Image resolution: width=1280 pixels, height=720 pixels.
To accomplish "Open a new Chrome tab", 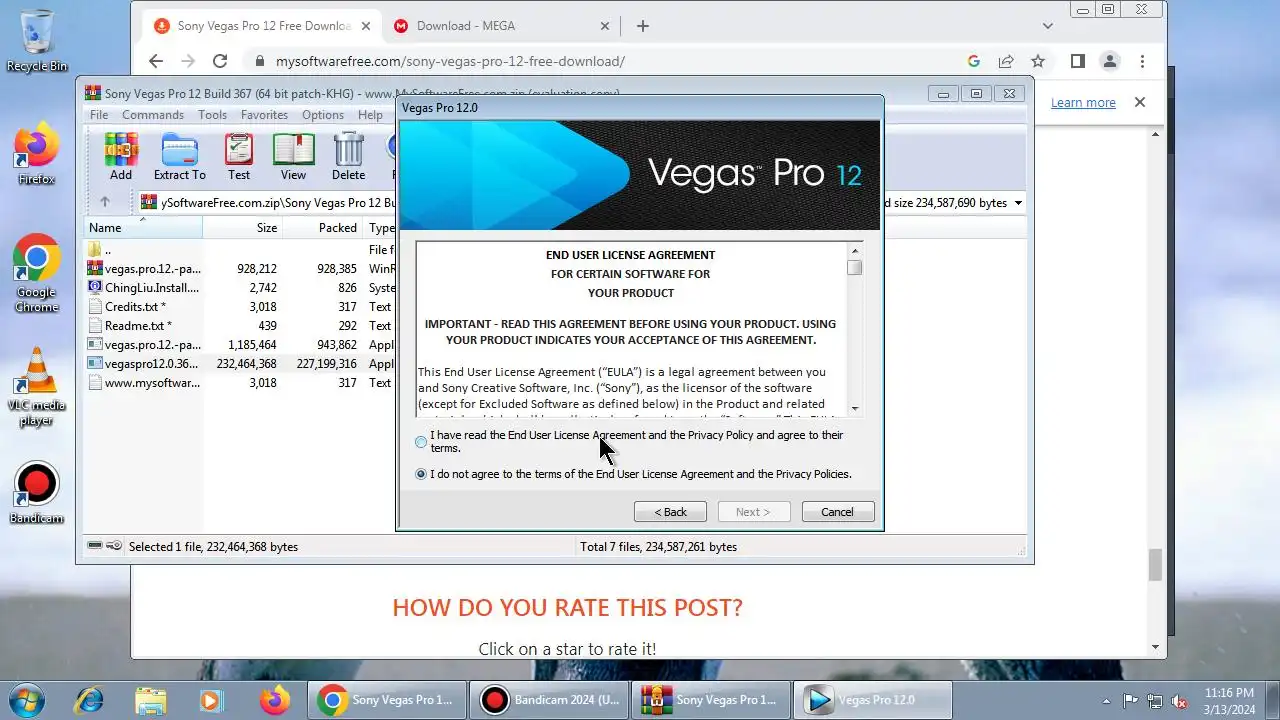I will point(643,26).
